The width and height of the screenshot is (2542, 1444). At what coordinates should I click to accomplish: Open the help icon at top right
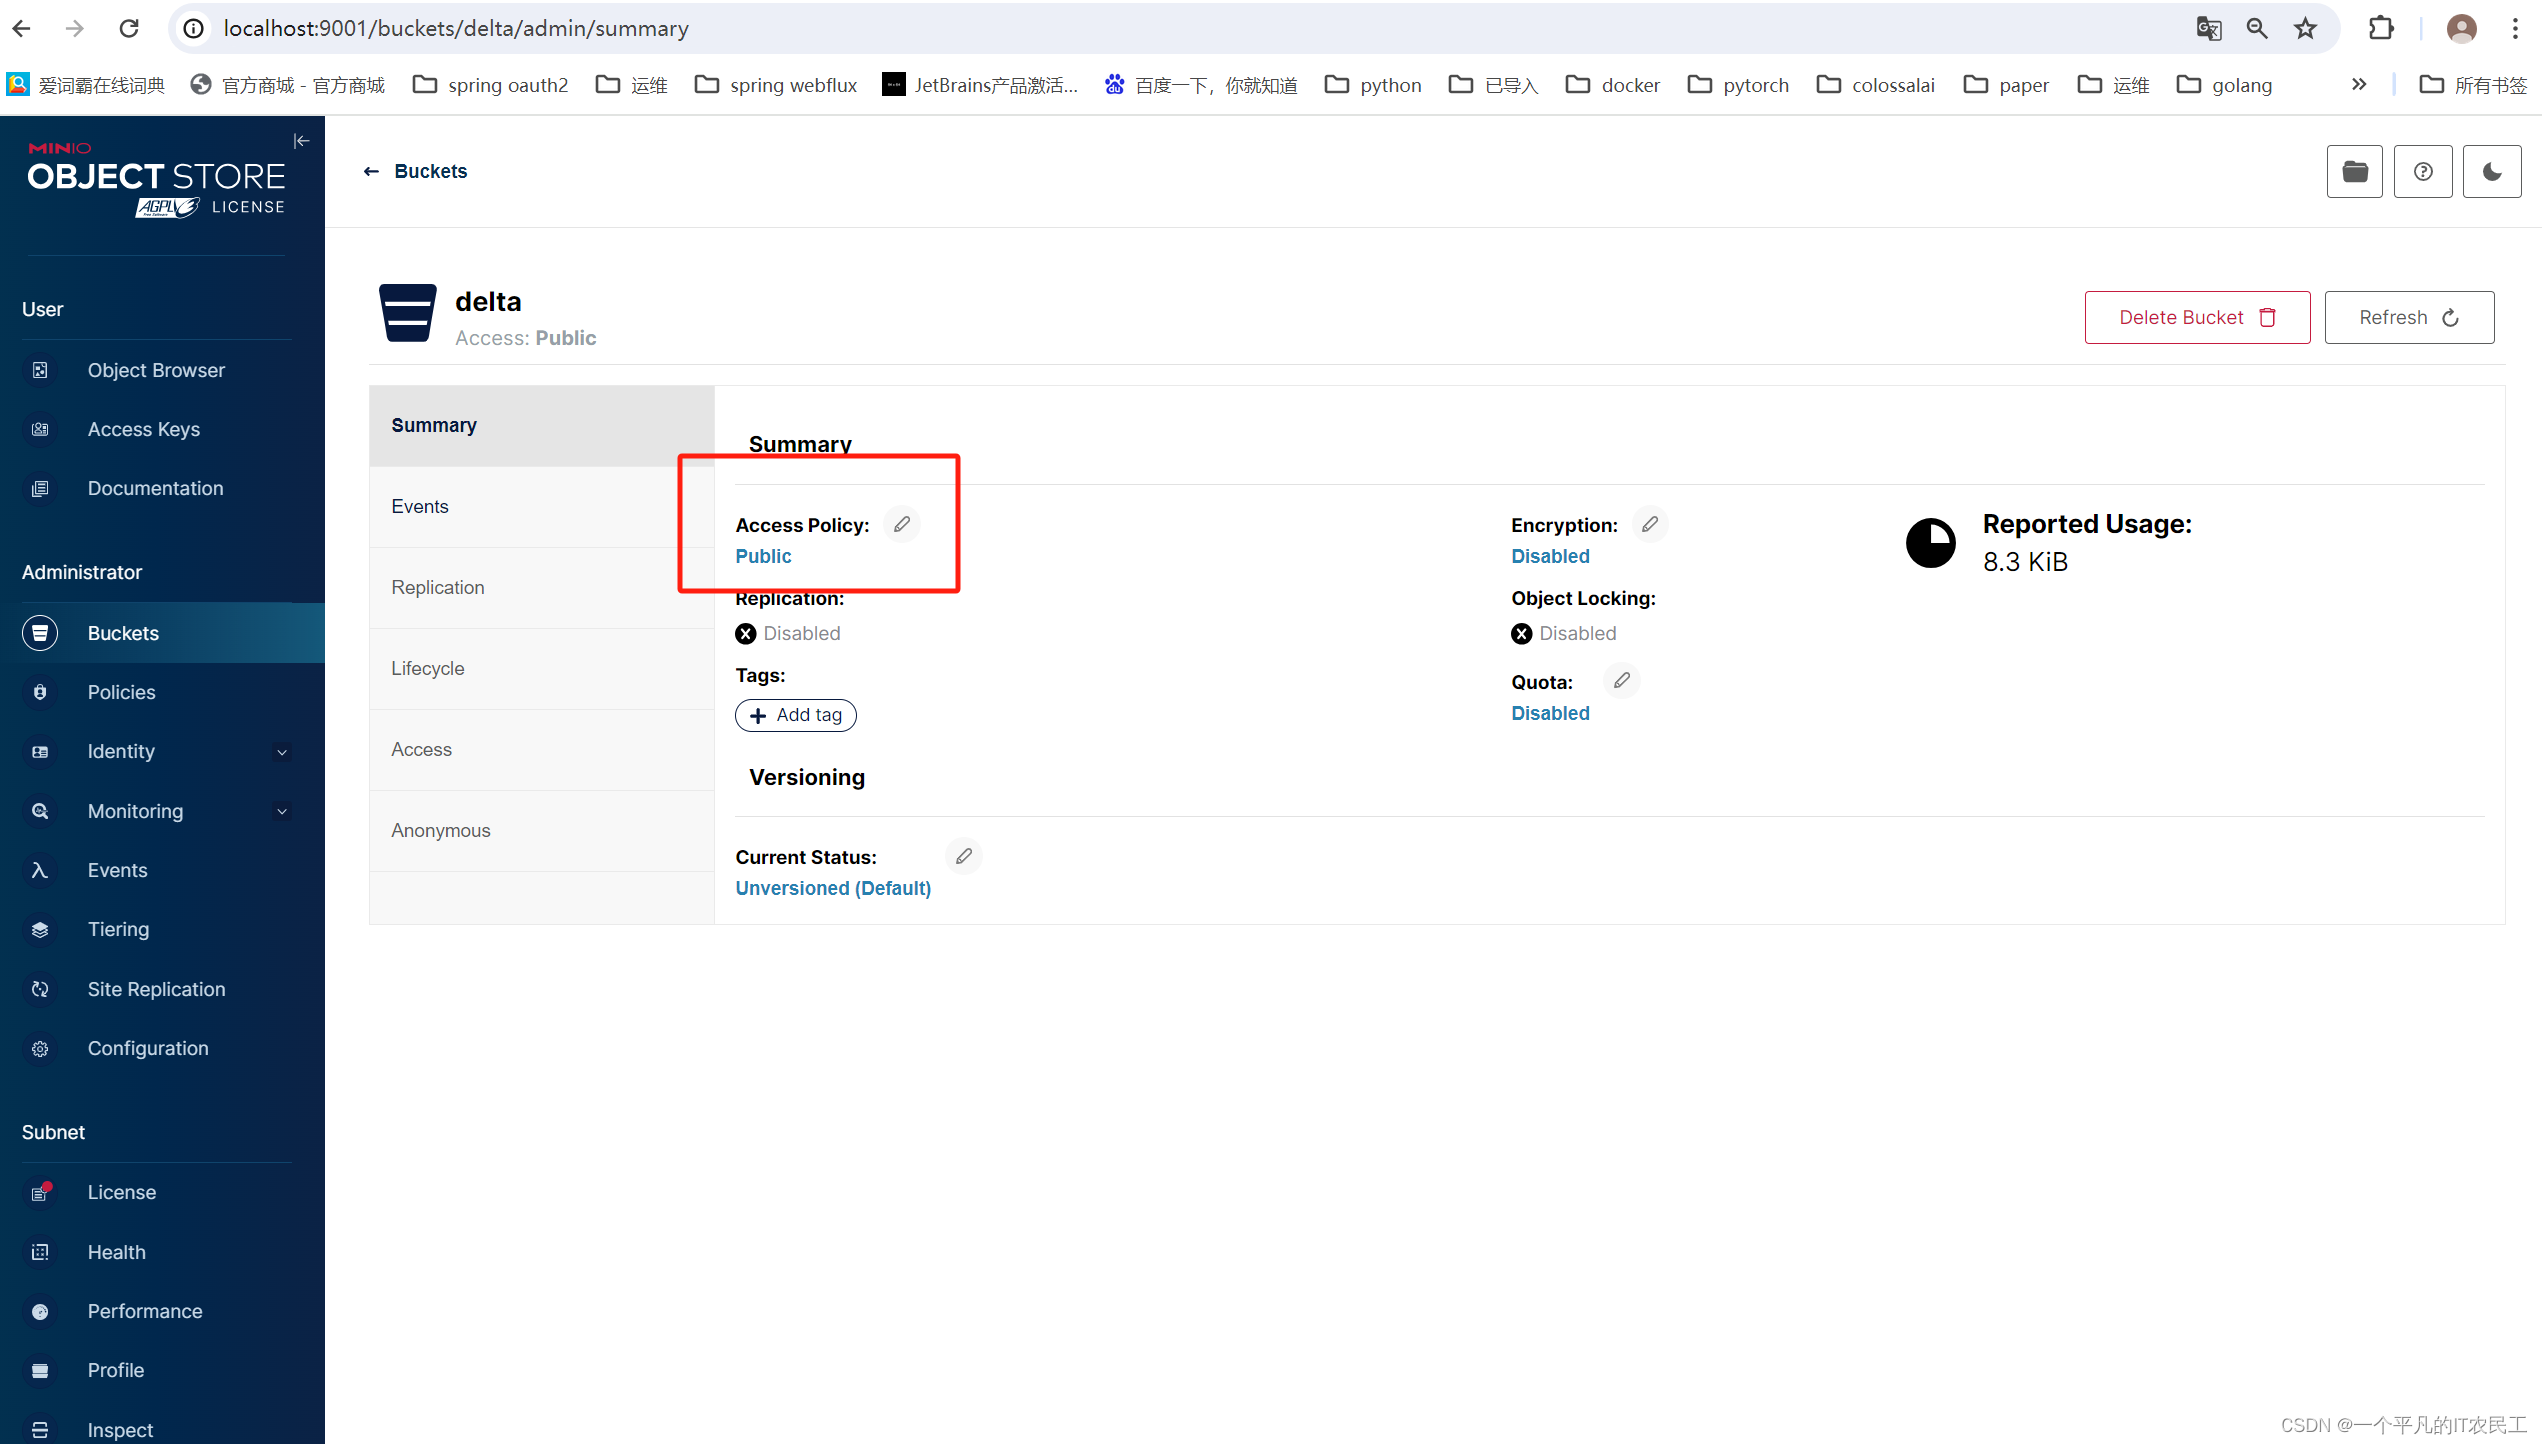(x=2423, y=171)
